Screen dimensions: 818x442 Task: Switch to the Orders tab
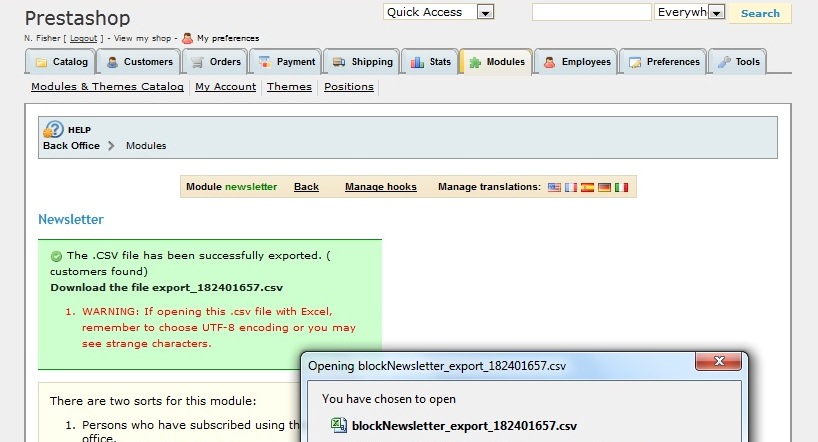[x=215, y=62]
